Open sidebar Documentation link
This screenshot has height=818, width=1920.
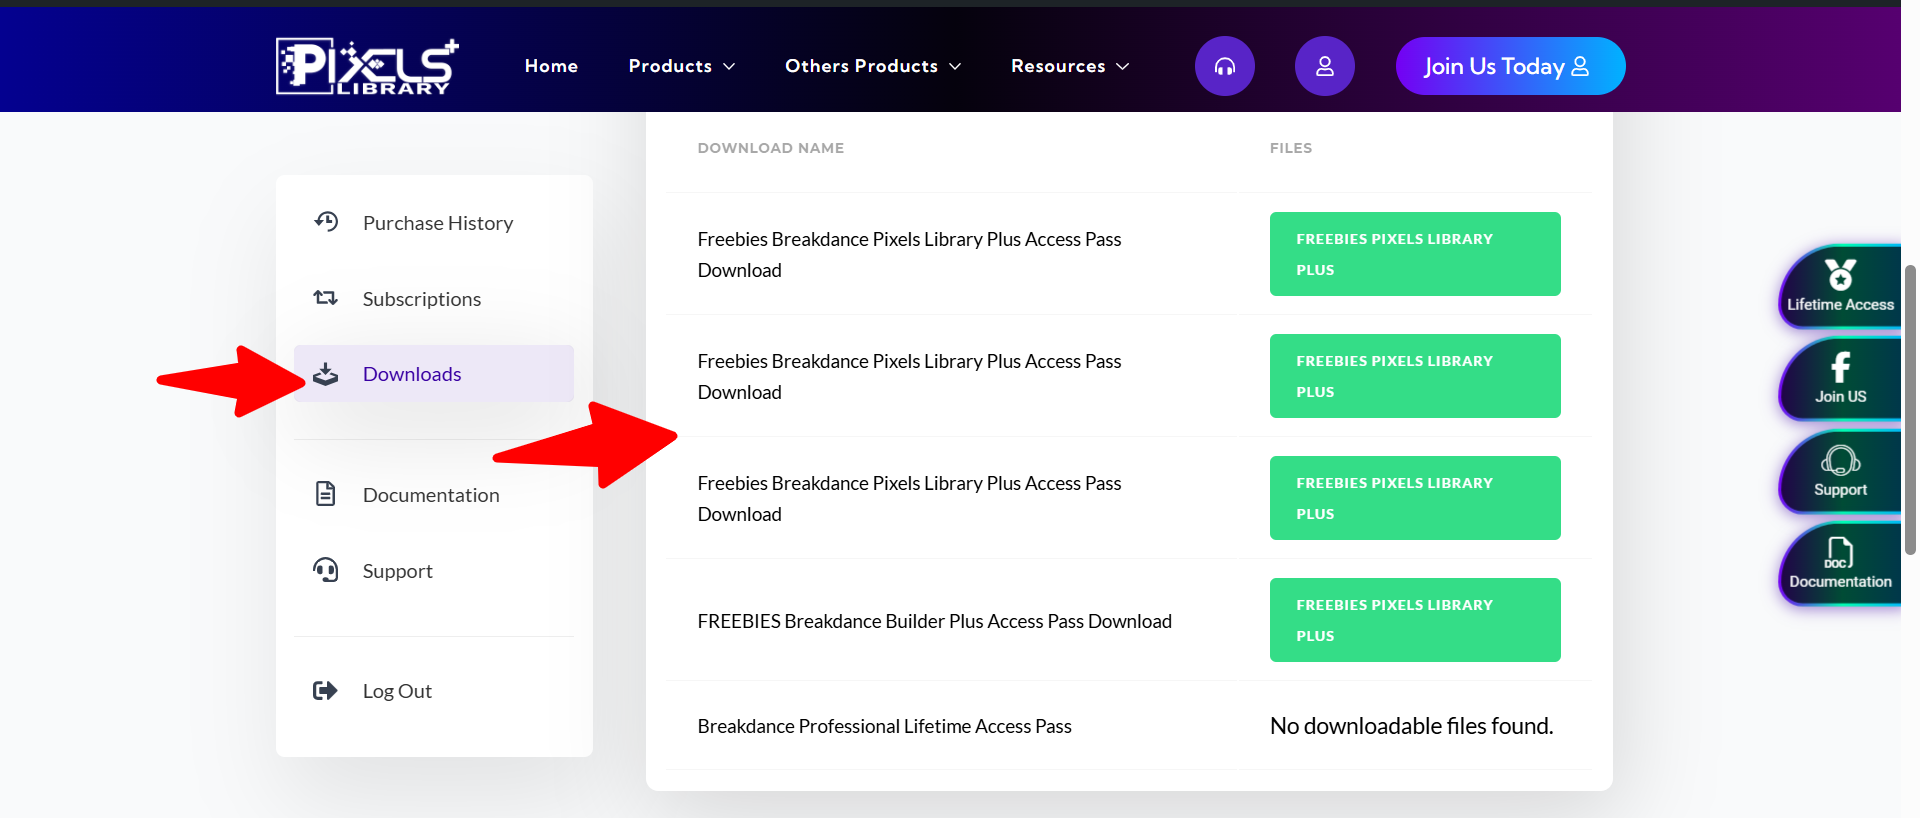tap(430, 495)
